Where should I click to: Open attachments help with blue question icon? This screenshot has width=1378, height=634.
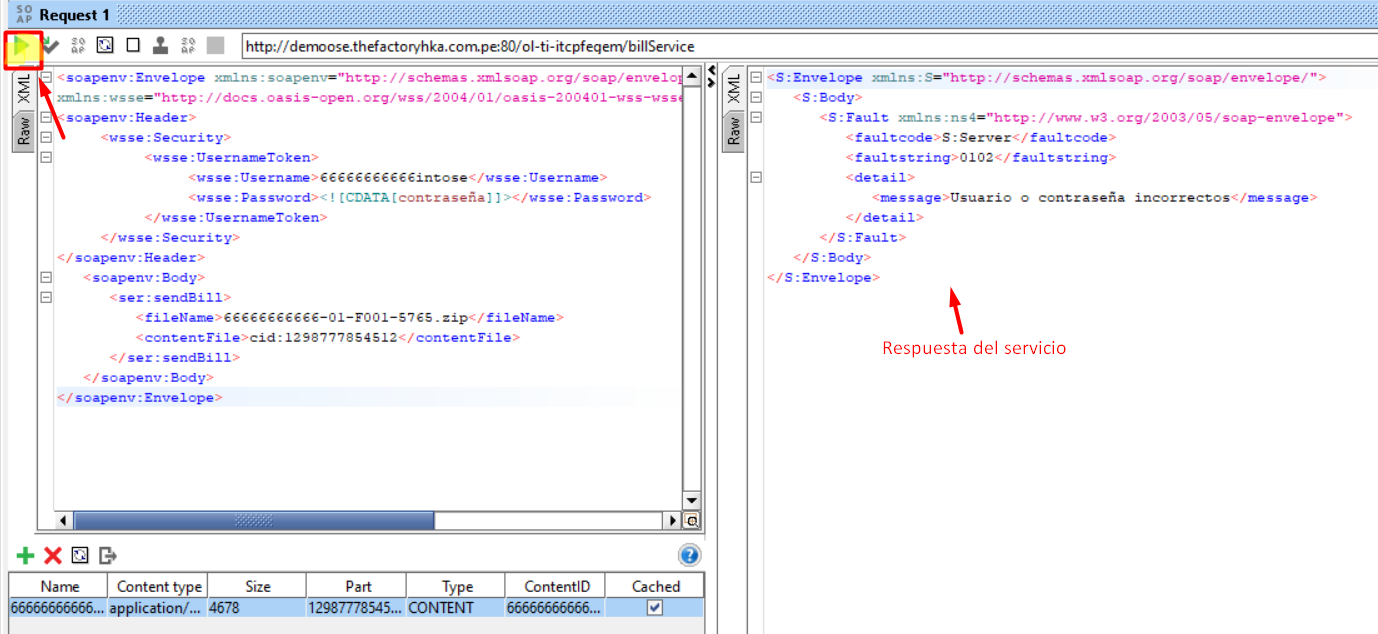click(689, 555)
